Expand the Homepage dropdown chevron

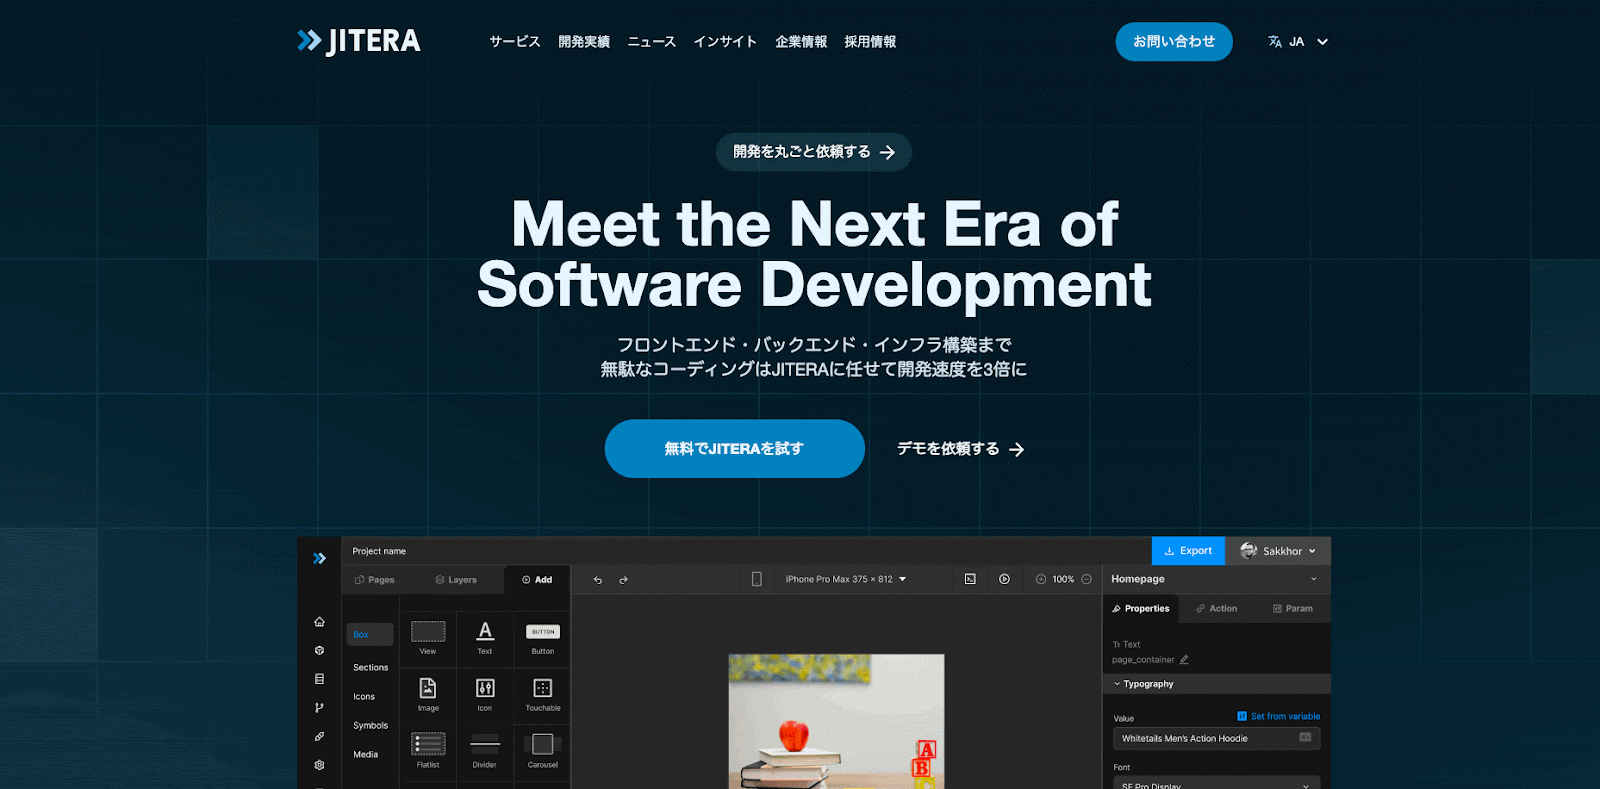click(1314, 579)
